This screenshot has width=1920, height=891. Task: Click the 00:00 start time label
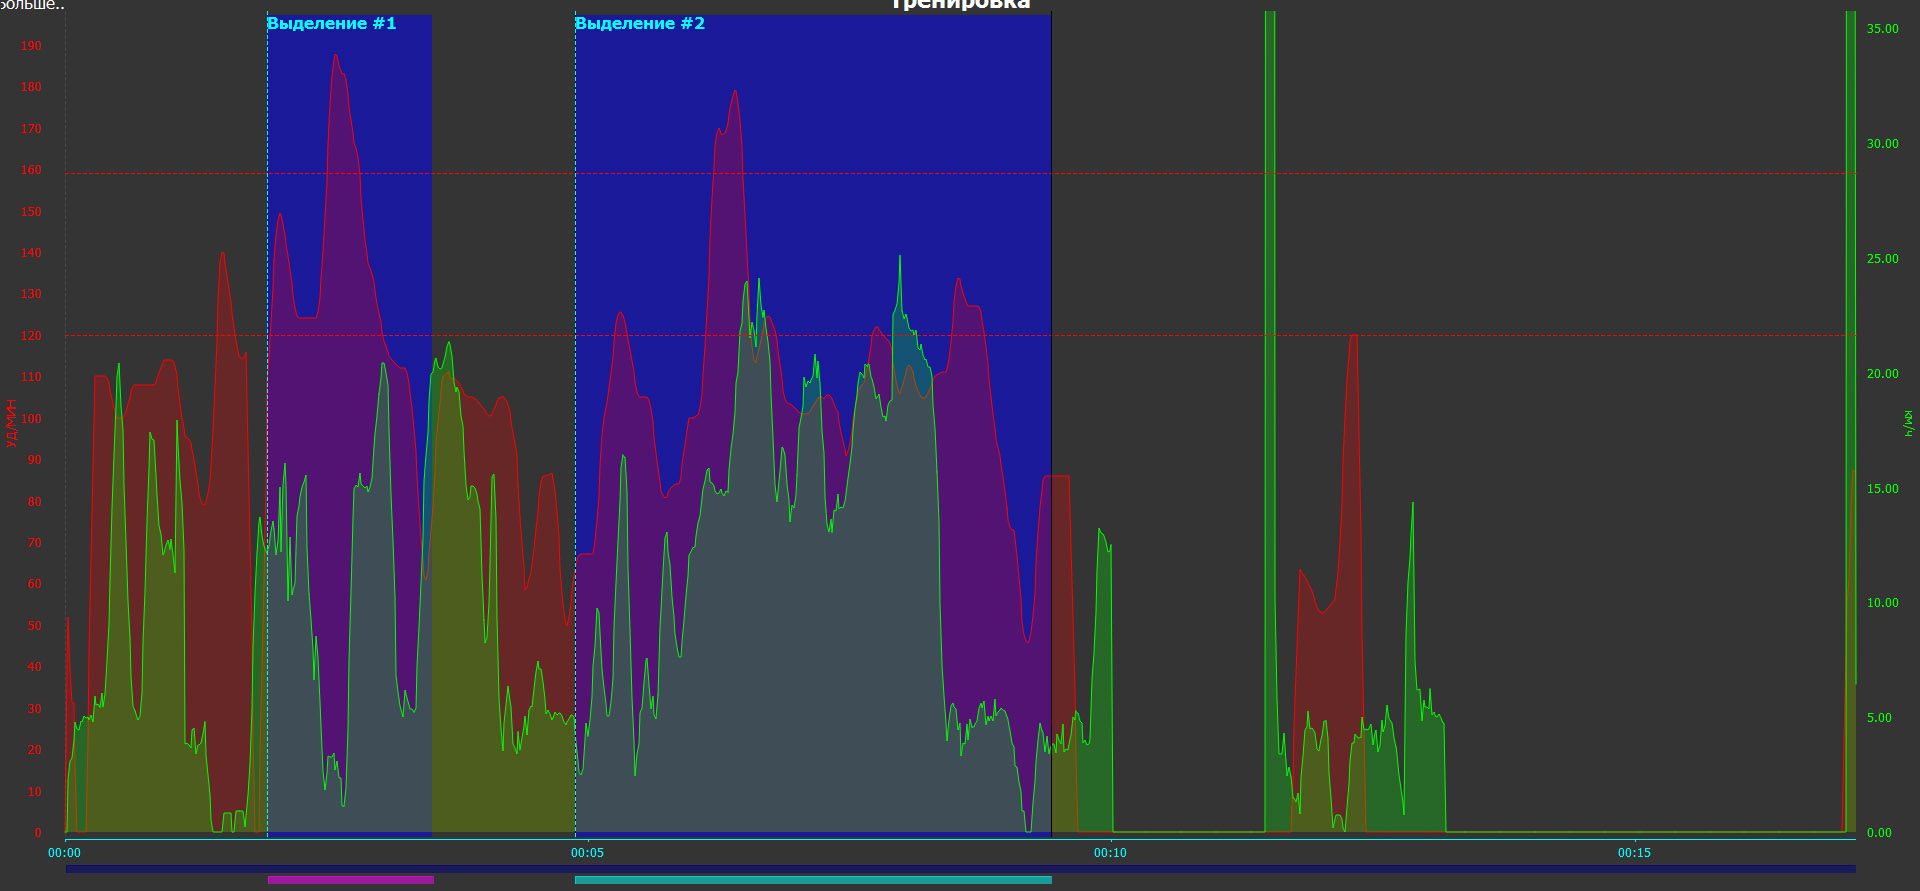64,853
